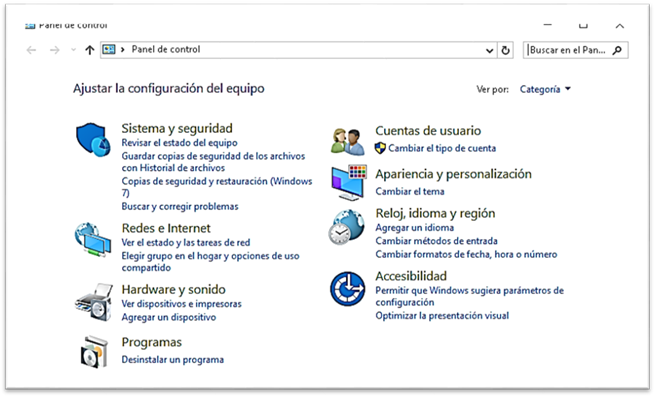Go up one folder level

tap(90, 50)
